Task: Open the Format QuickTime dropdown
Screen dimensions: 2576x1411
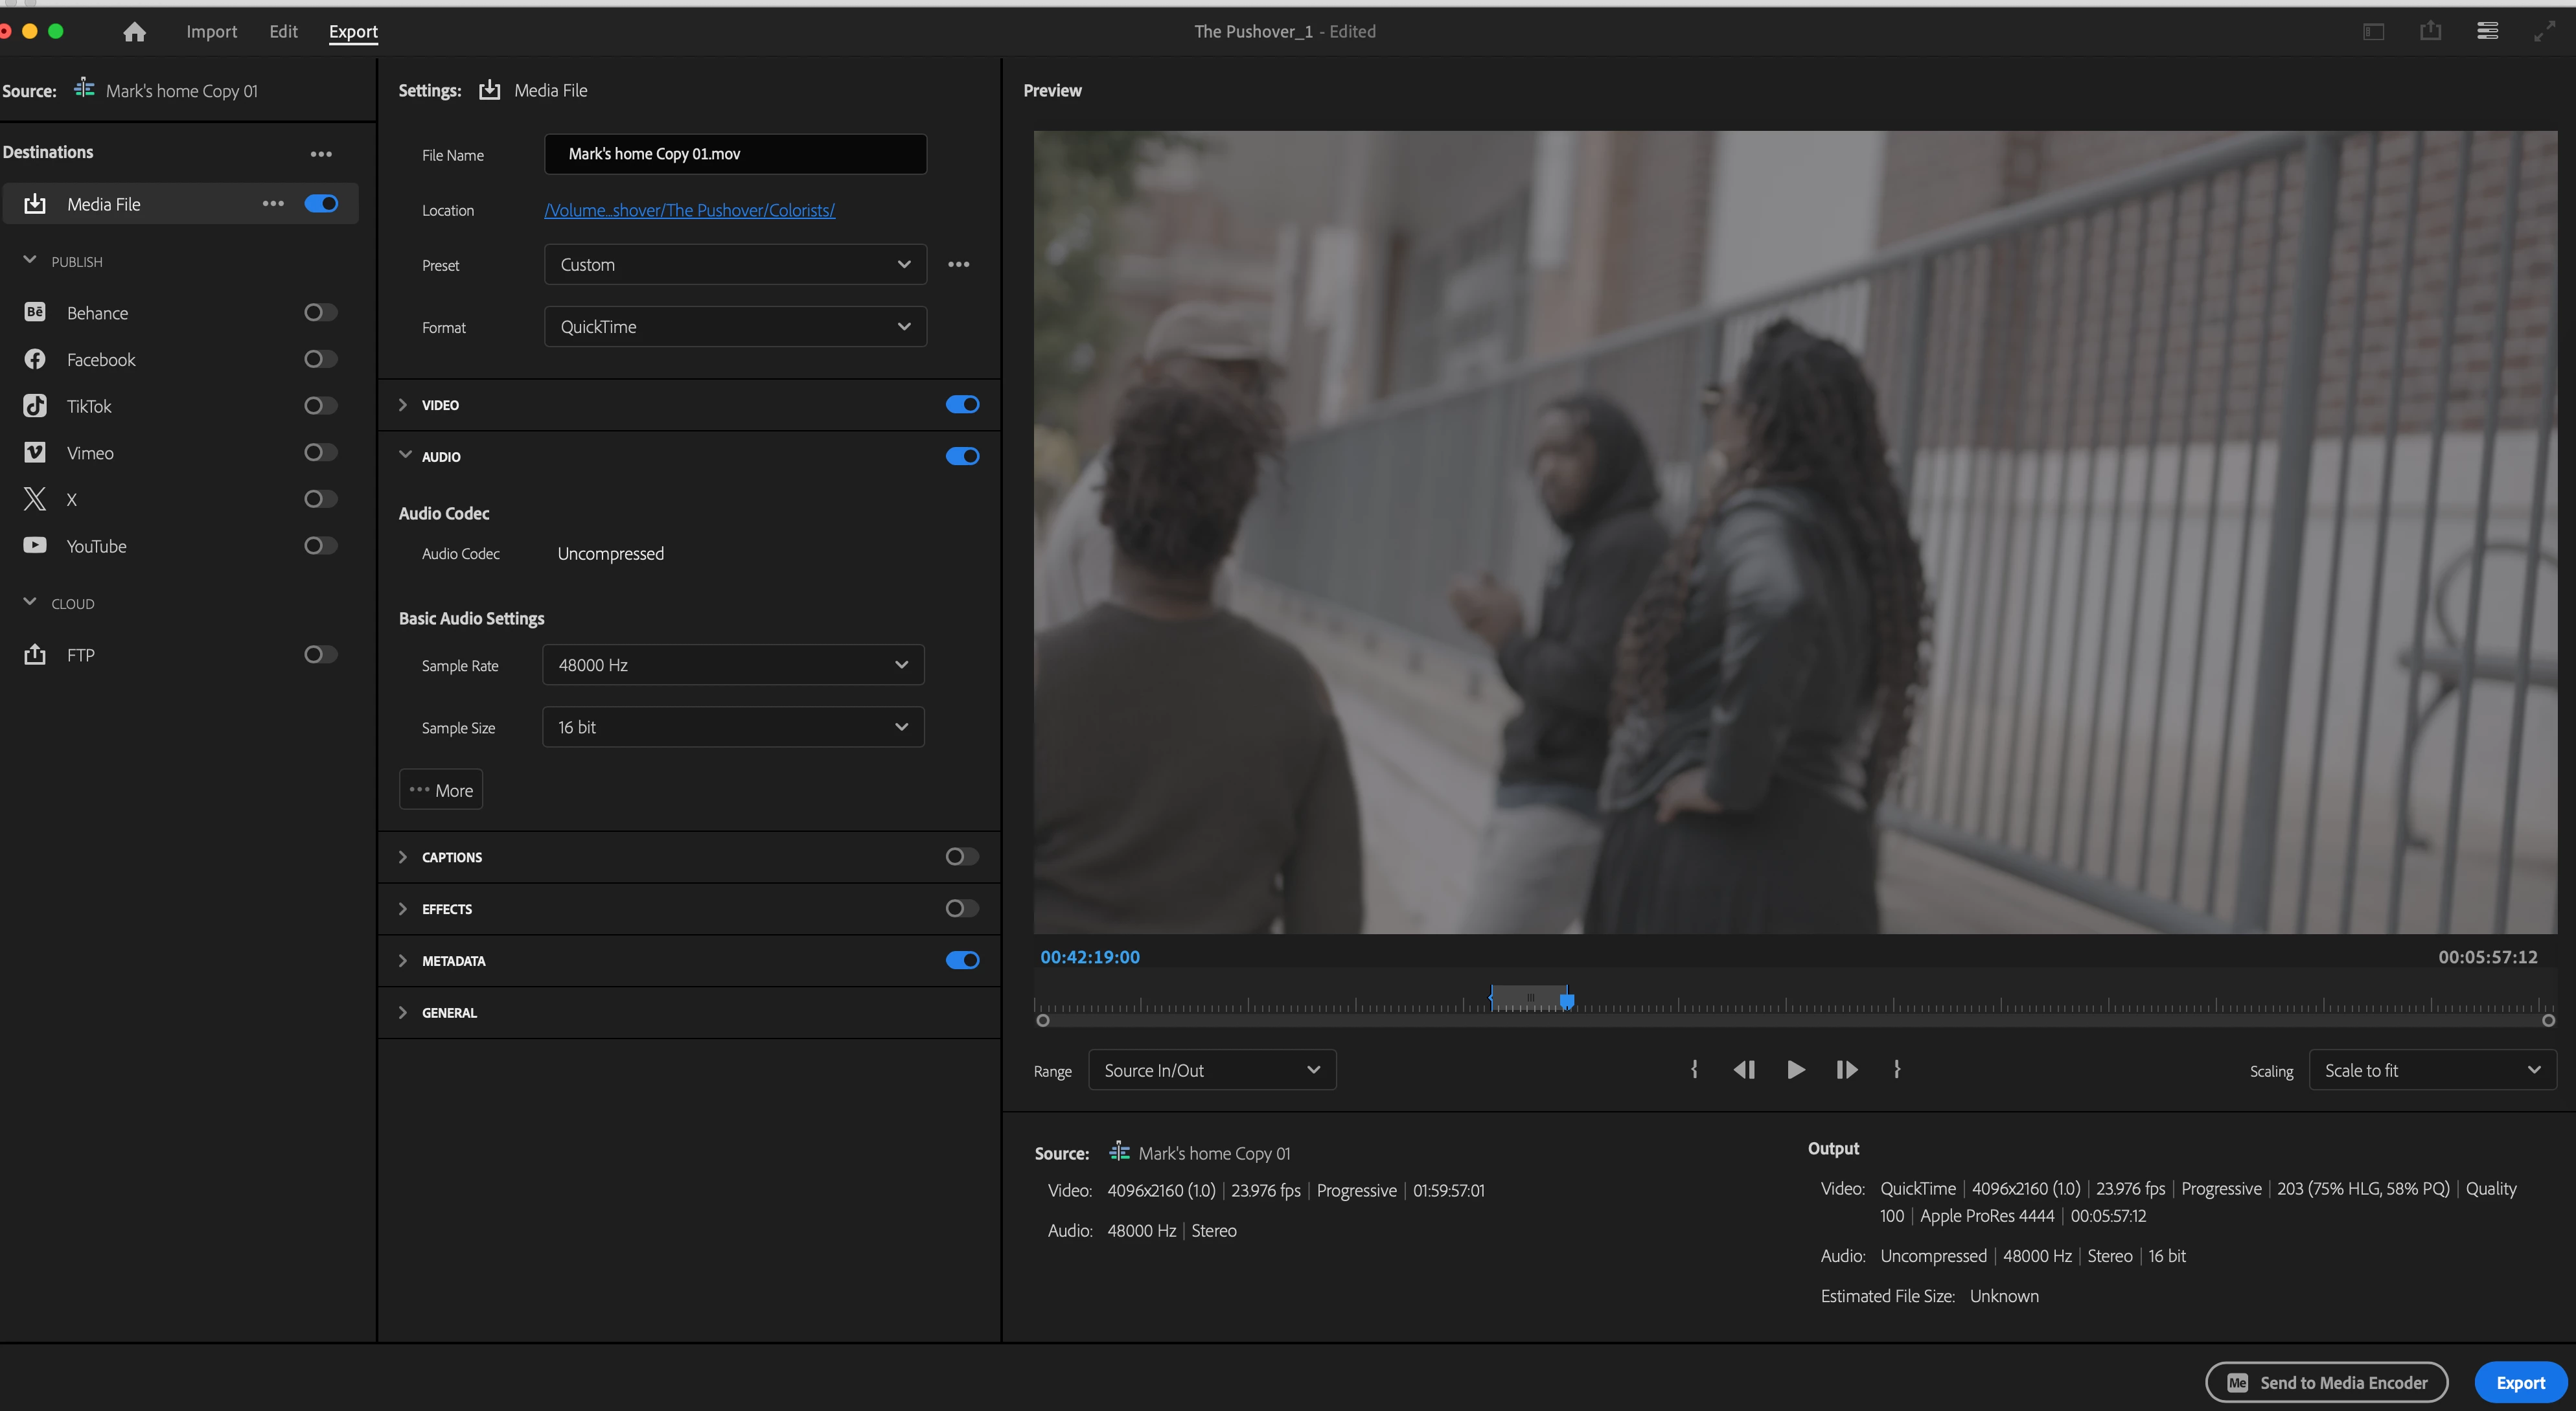Action: tap(735, 327)
